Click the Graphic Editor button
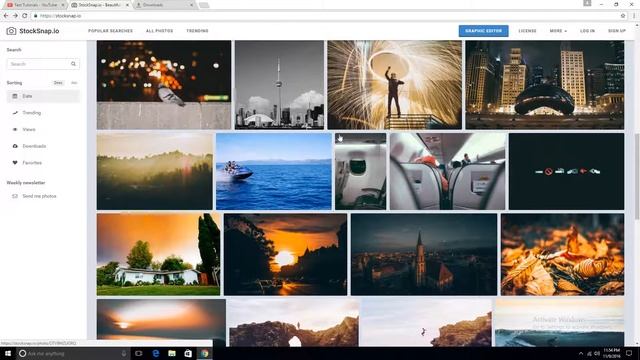Screen dimensions: 640x360 point(483,31)
